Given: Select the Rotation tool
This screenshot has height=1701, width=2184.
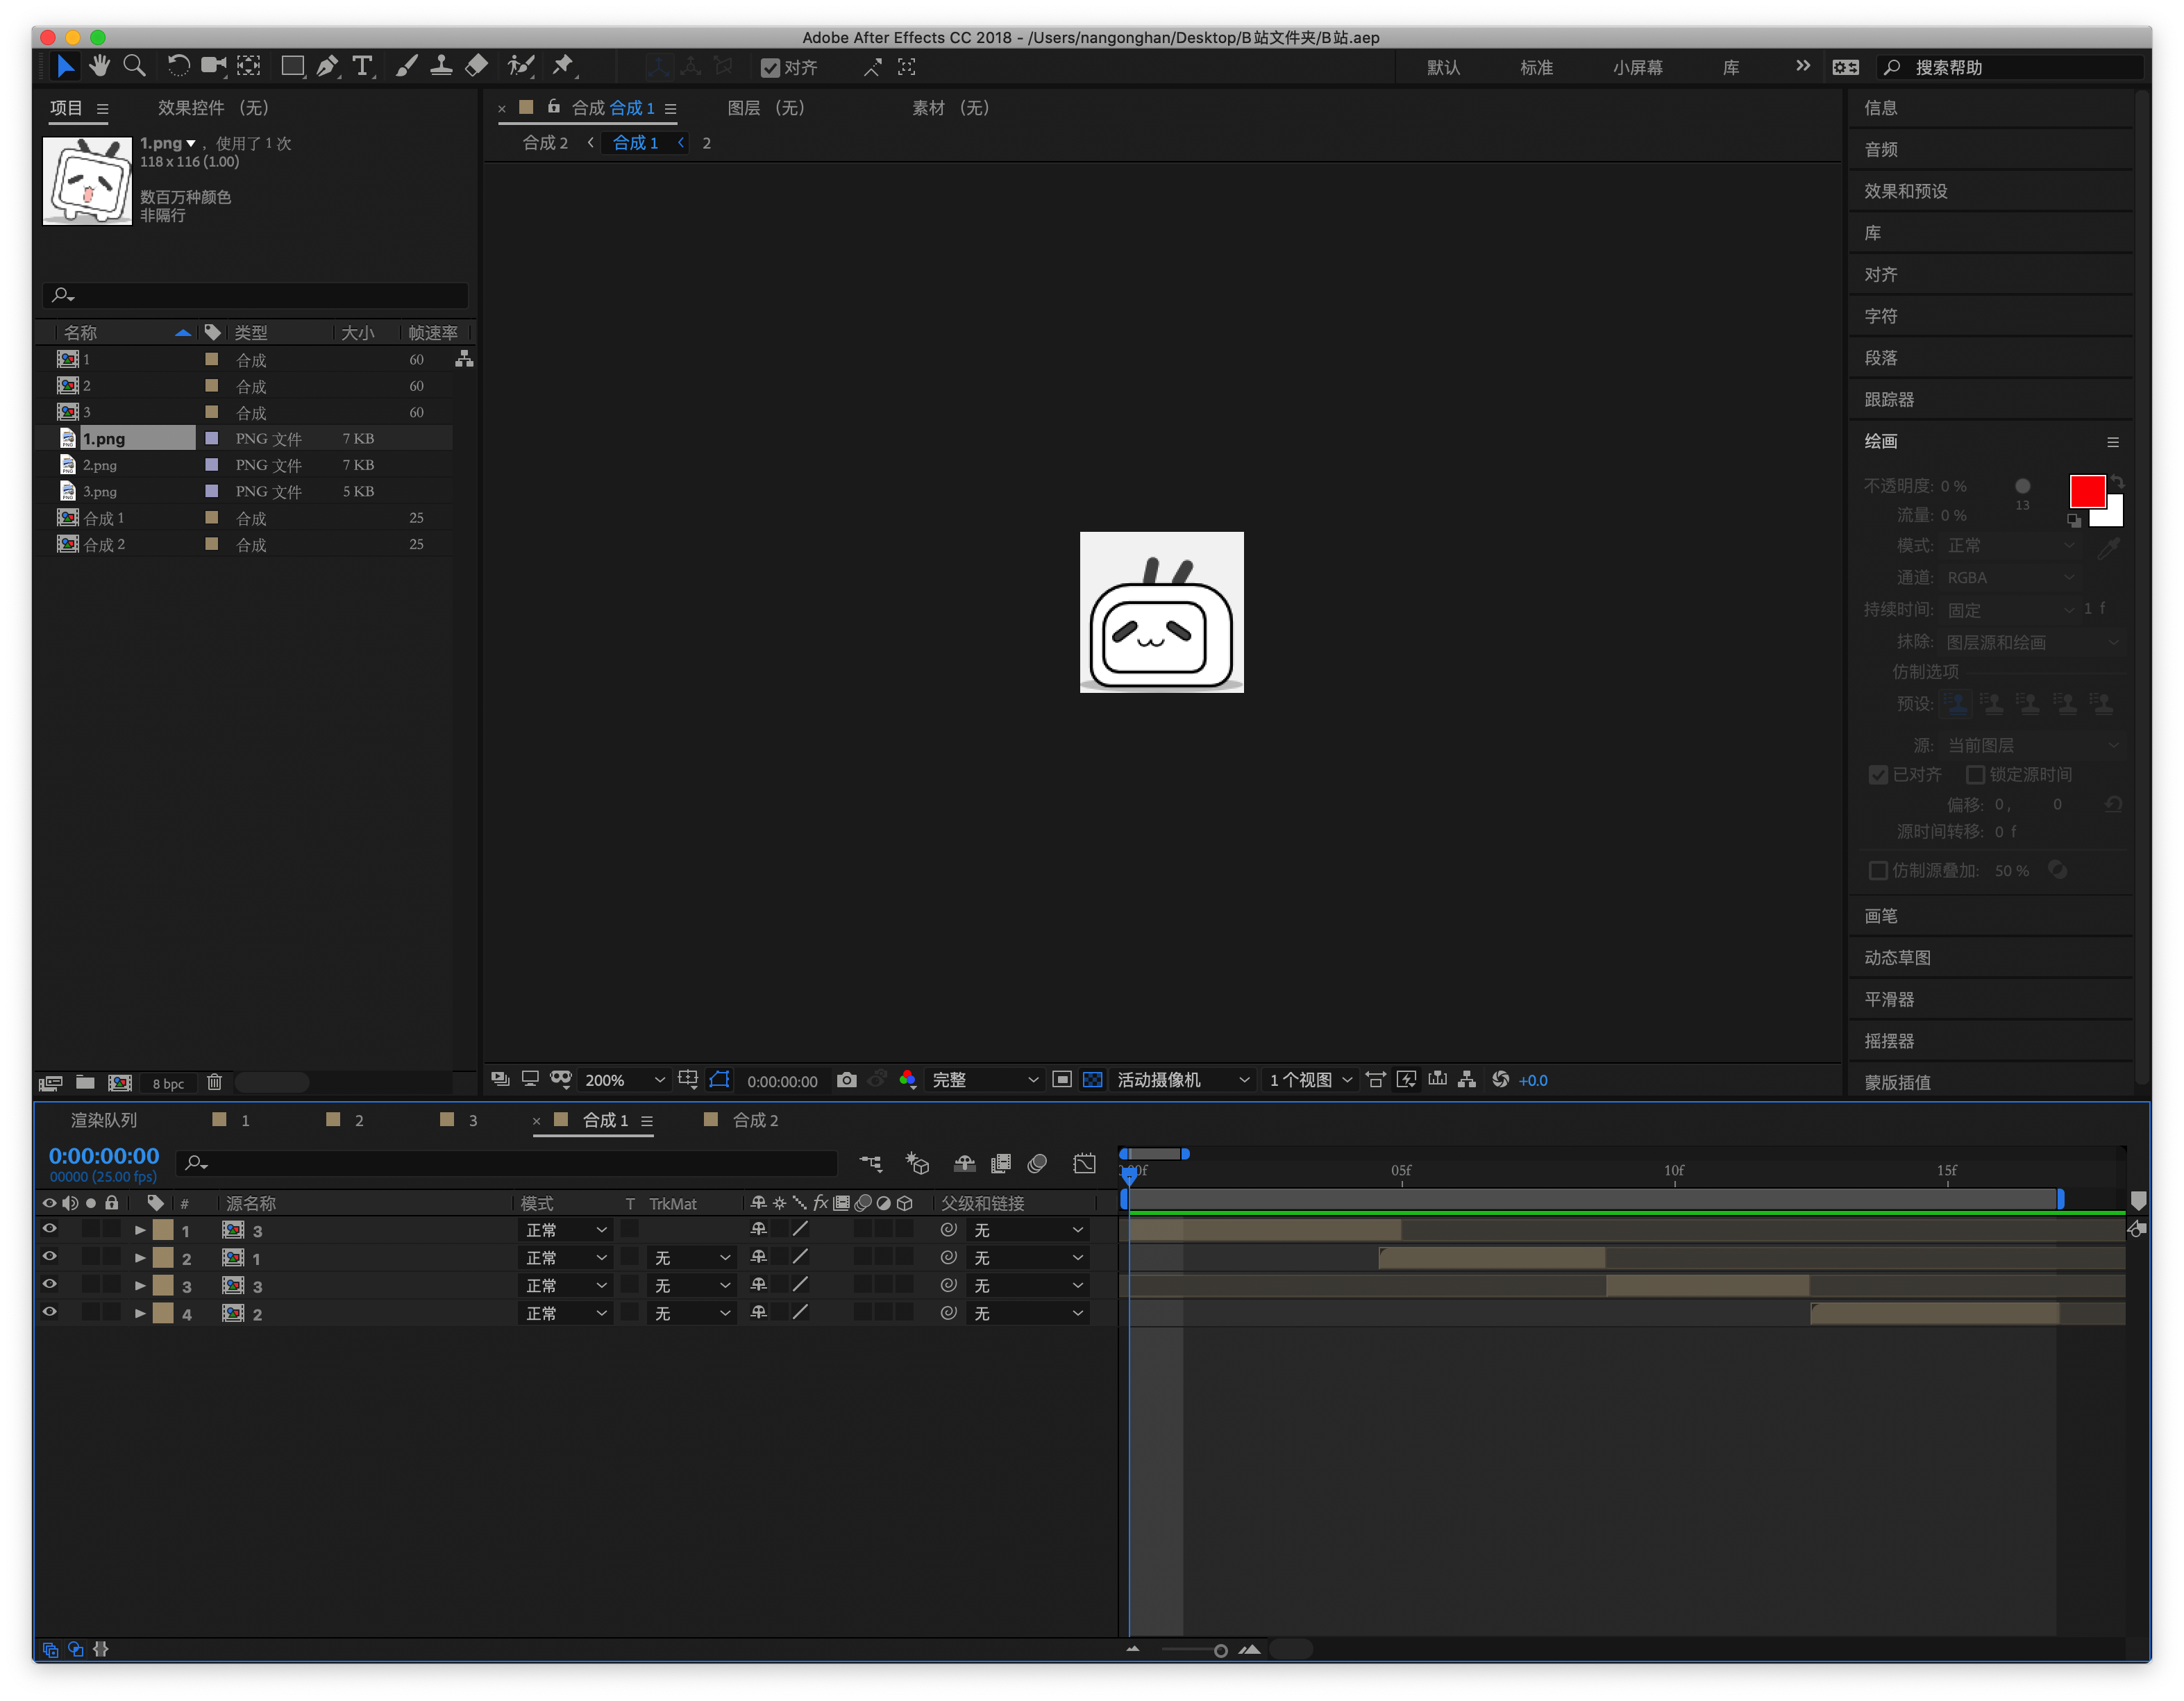Looking at the screenshot, I should 178,66.
